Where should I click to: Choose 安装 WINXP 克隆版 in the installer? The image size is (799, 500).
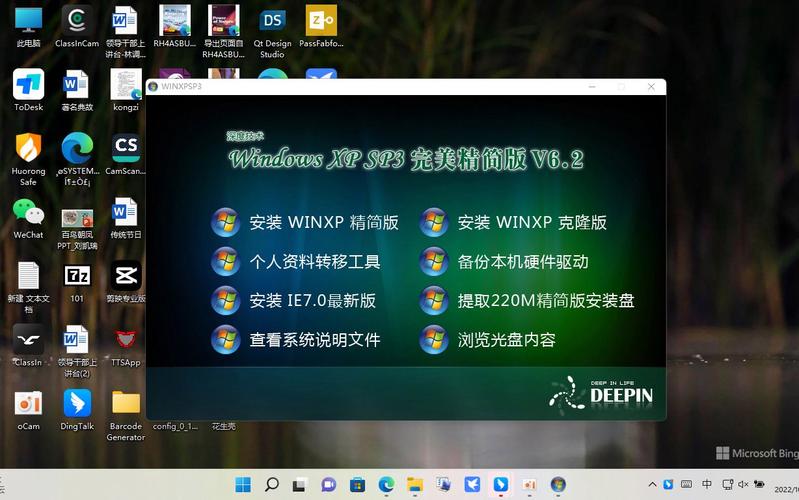[513, 222]
